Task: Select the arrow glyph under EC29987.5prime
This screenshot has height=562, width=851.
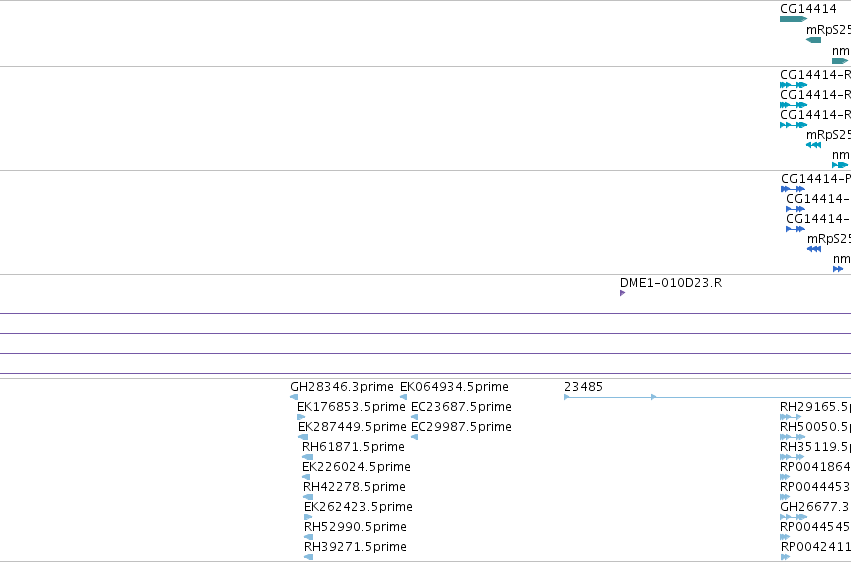Action: 415,437
